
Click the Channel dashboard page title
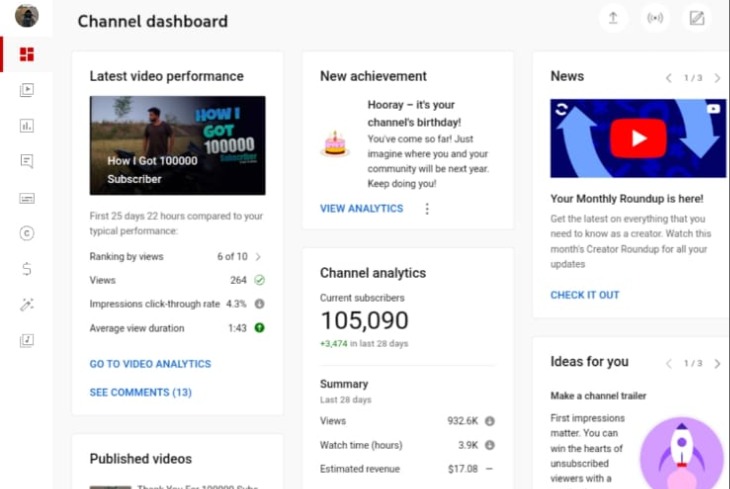tap(153, 21)
